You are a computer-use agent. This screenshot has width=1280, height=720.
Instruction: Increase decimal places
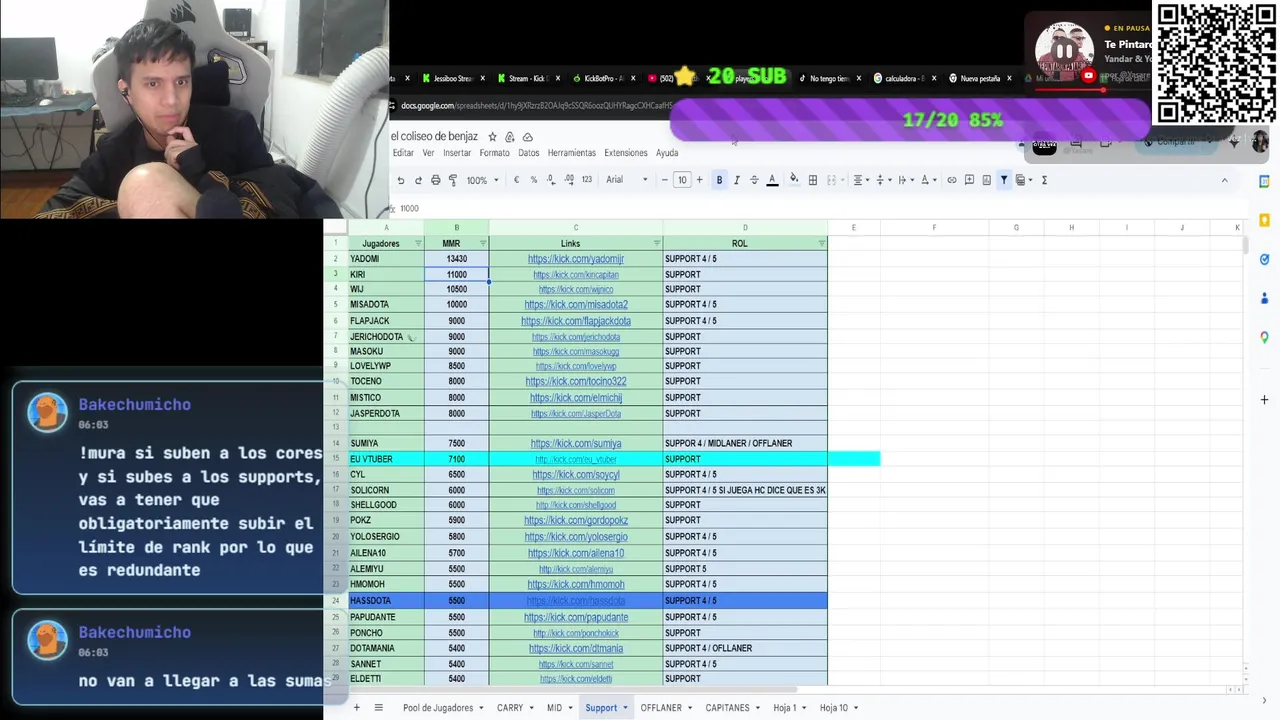569,180
